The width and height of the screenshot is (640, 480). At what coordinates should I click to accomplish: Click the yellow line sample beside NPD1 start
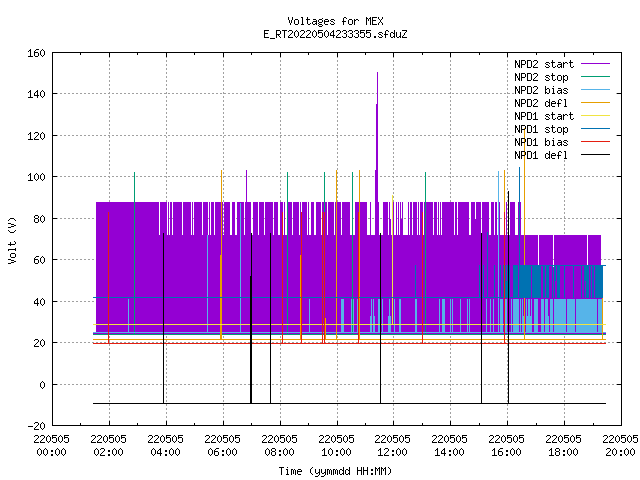click(x=595, y=116)
